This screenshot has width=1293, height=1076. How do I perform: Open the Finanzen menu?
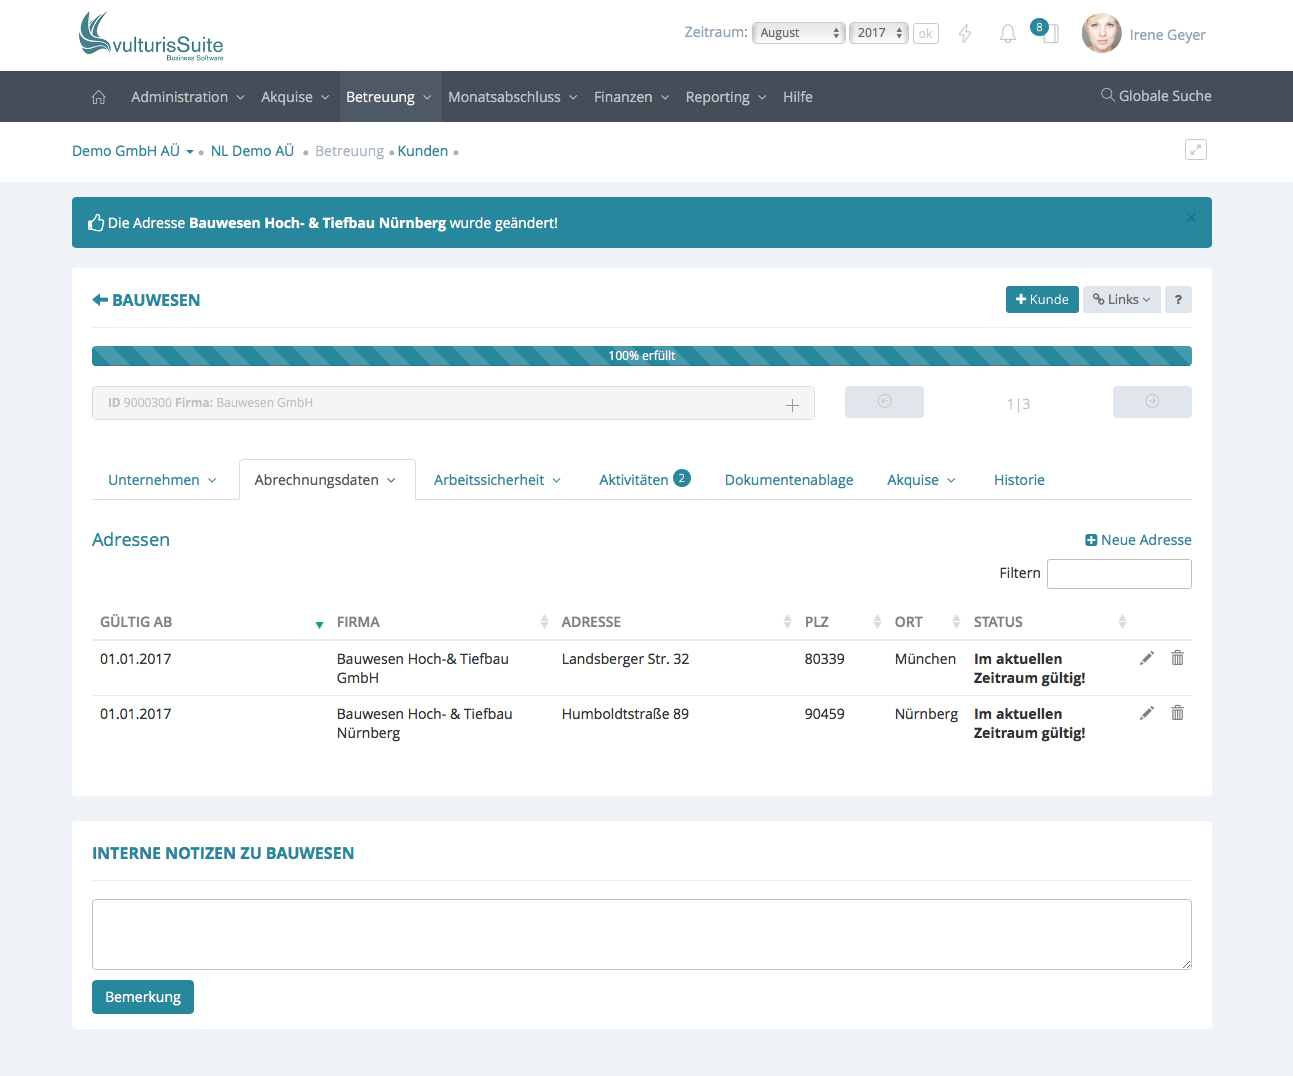coord(630,97)
